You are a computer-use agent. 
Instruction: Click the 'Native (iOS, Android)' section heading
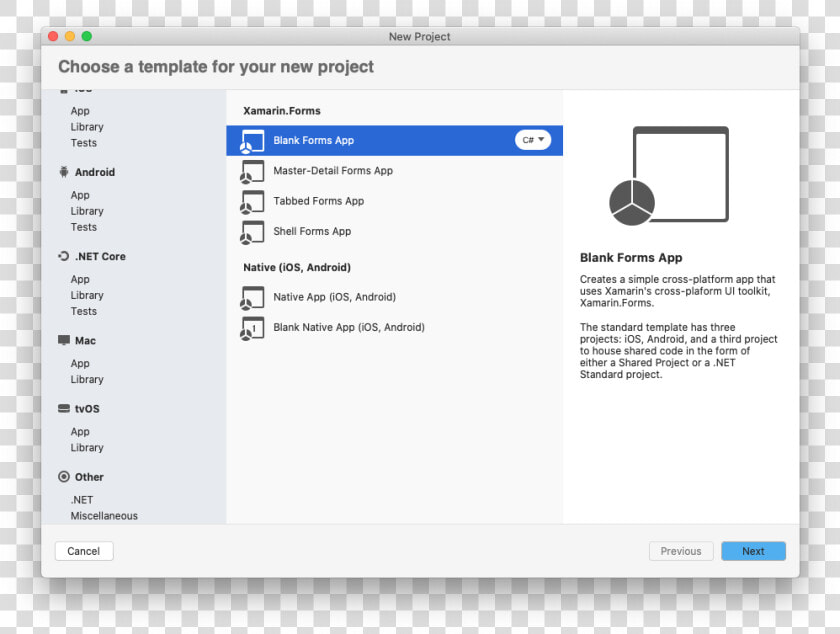297,267
